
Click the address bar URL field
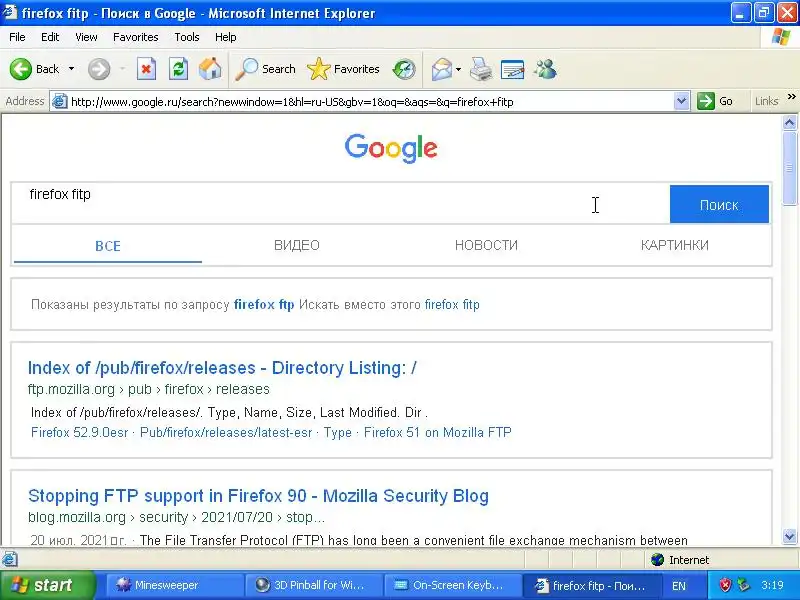coord(370,102)
